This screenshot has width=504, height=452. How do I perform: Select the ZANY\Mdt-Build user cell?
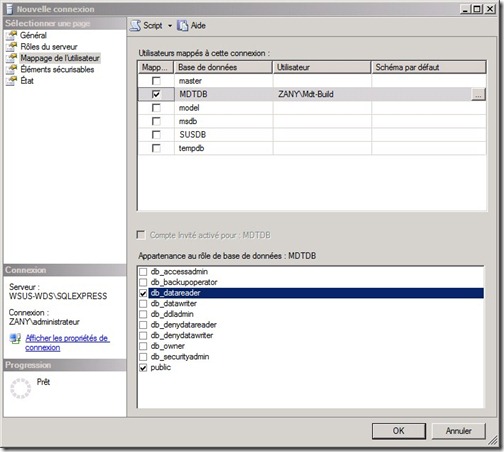coord(322,94)
